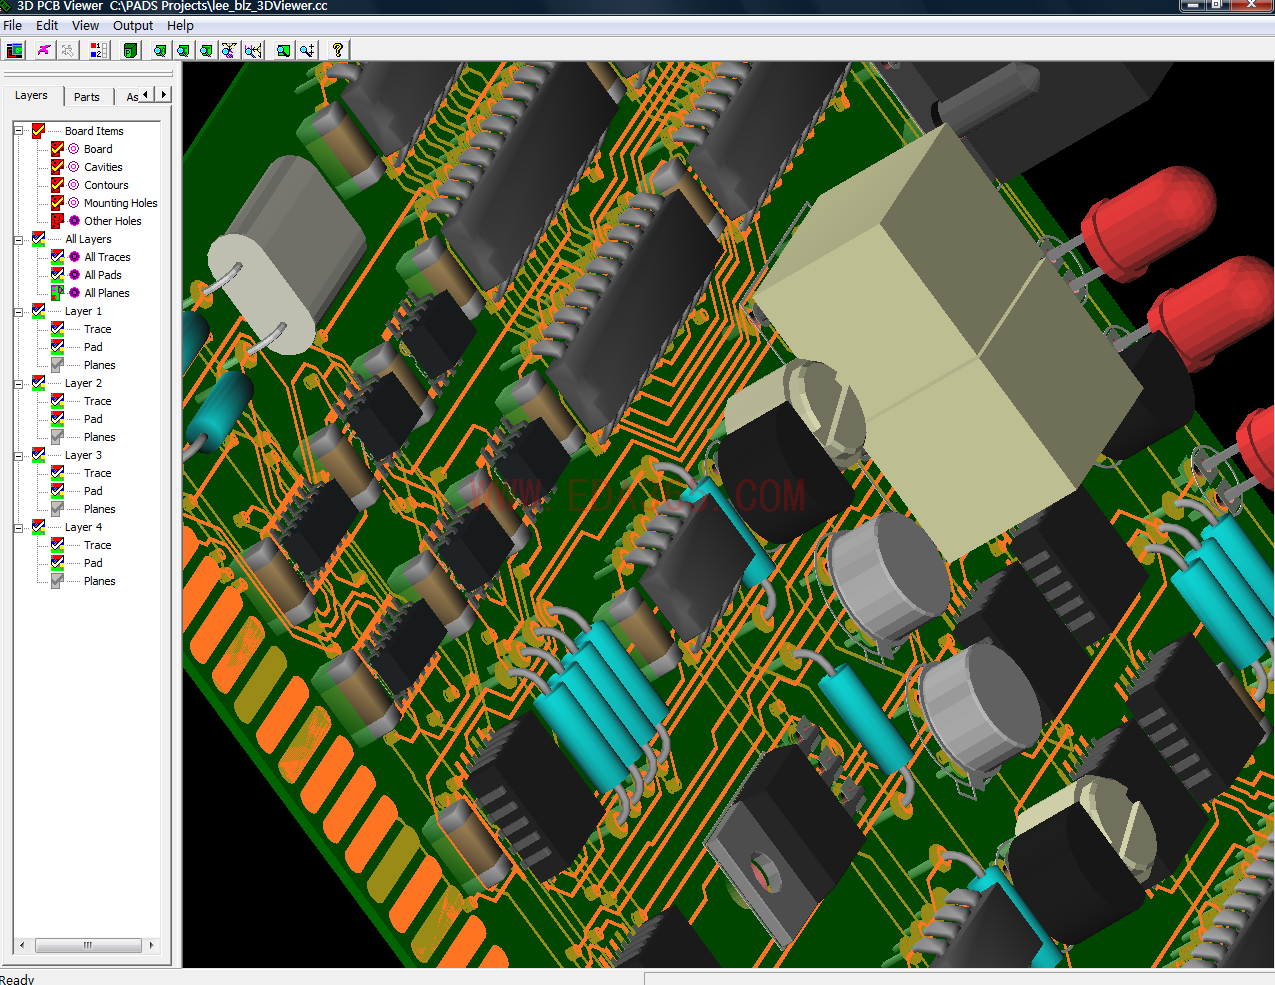This screenshot has width=1275, height=985.
Task: Toggle the All Planes checkbox
Action: tap(57, 293)
